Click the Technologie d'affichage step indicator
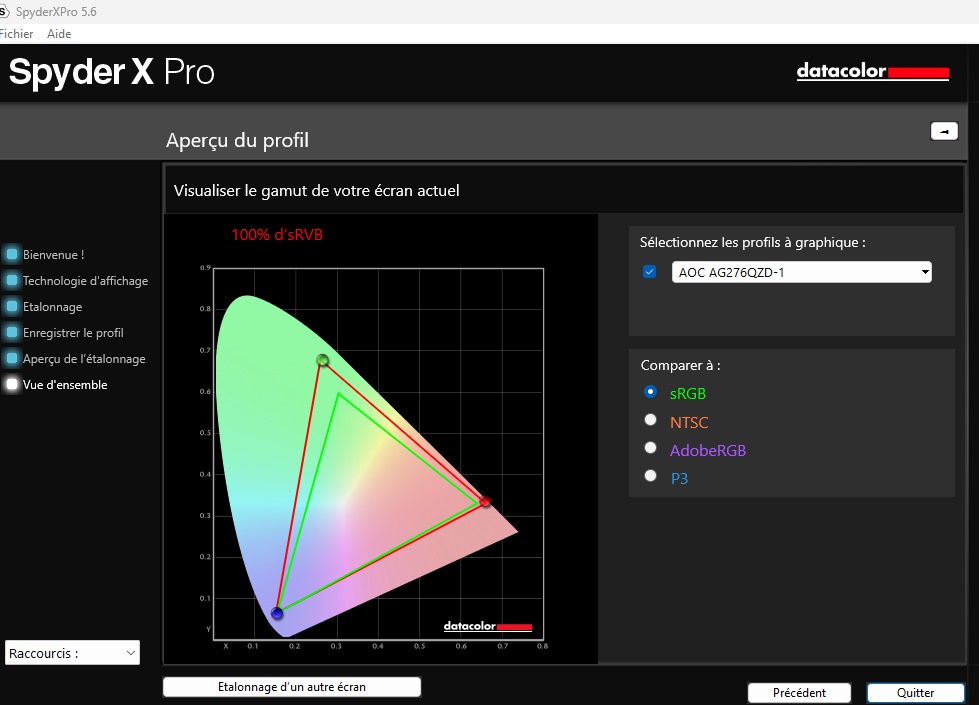This screenshot has height=705, width=979. pos(12,281)
